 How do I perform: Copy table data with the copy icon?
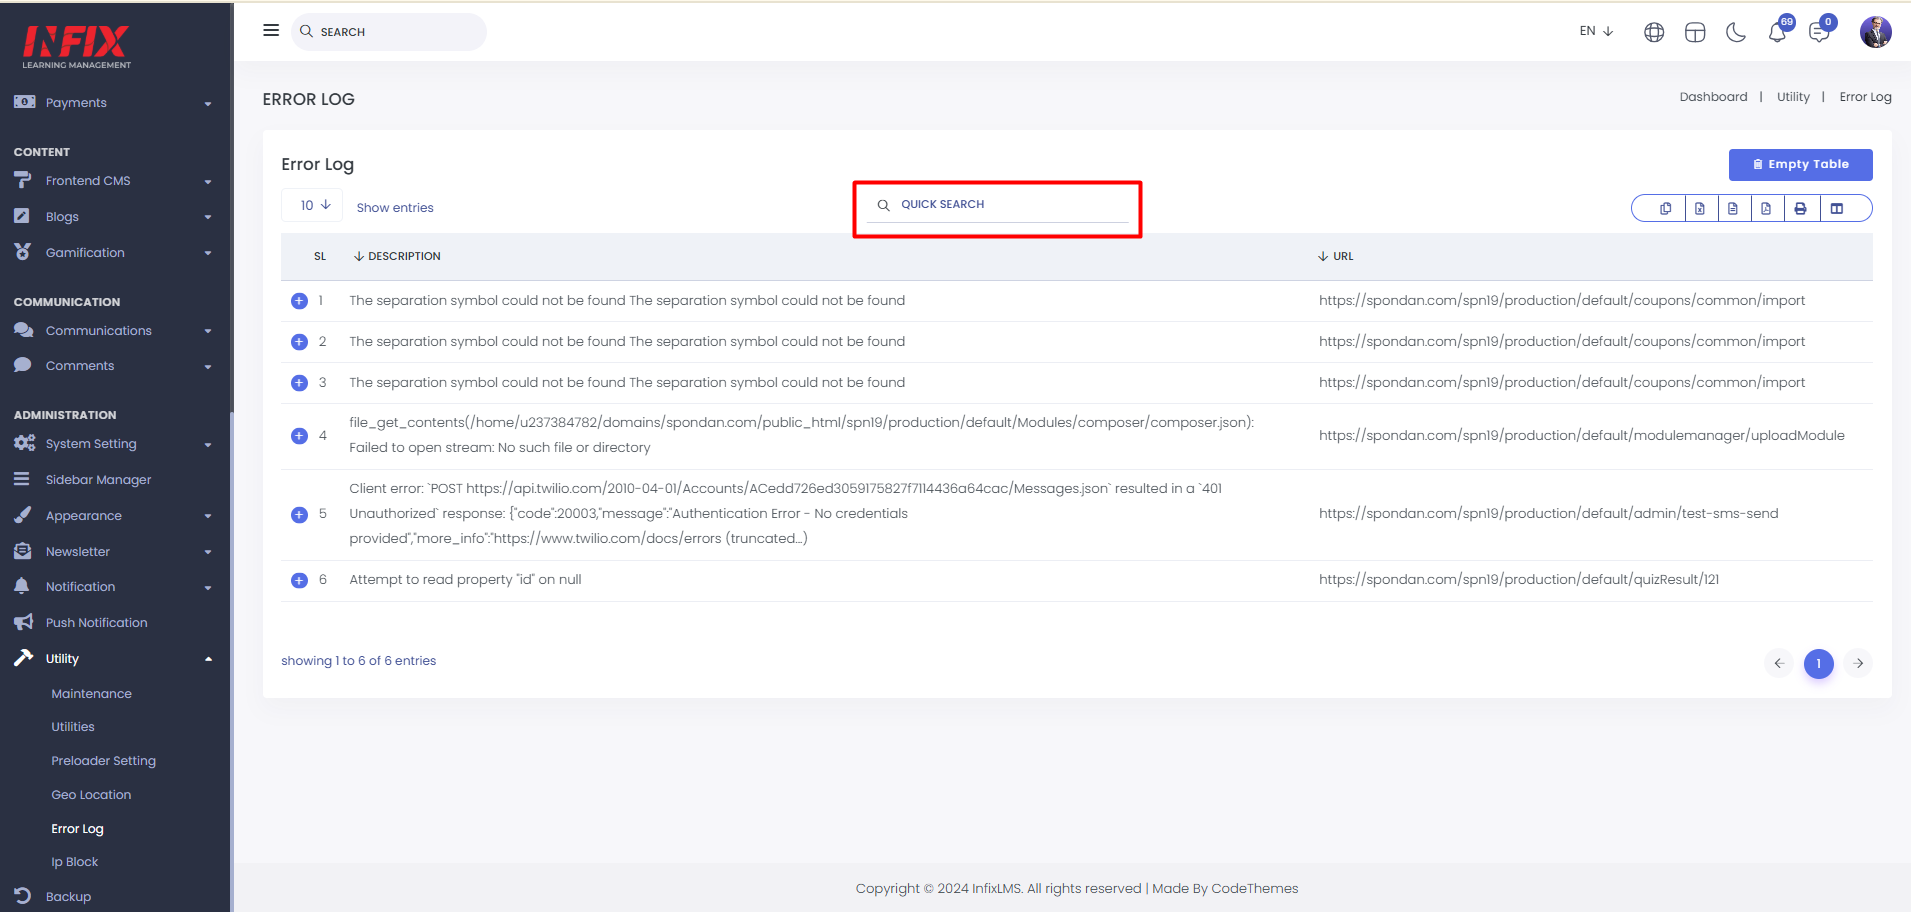1666,208
